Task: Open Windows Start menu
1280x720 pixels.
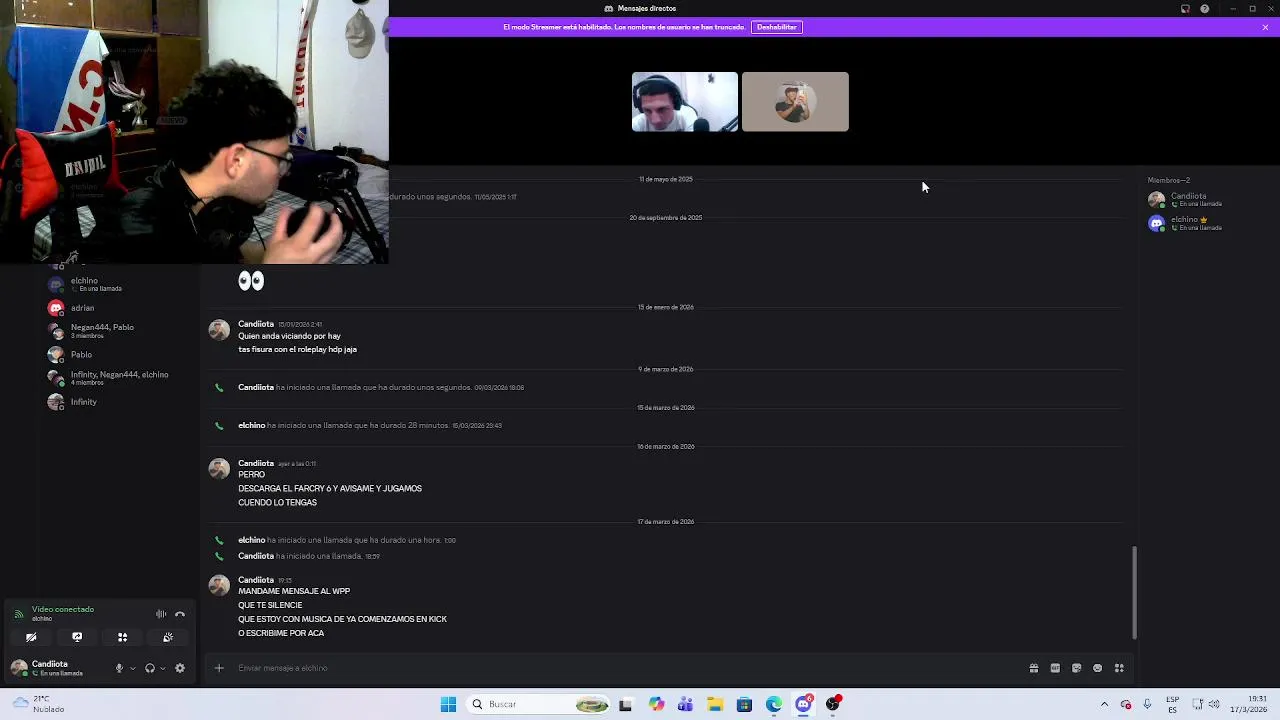Action: tap(448, 704)
